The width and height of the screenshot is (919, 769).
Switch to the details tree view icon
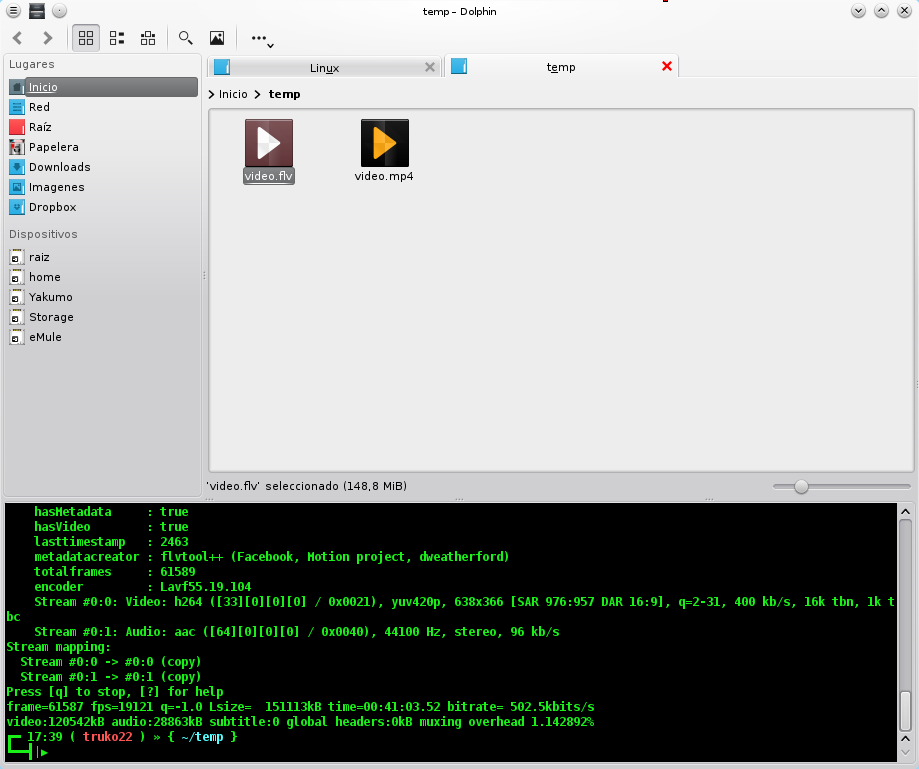tap(147, 38)
